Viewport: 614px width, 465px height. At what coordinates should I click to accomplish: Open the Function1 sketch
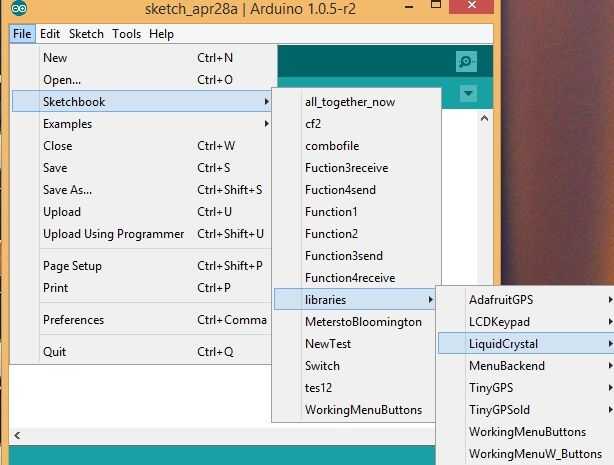pyautogui.click(x=356, y=212)
